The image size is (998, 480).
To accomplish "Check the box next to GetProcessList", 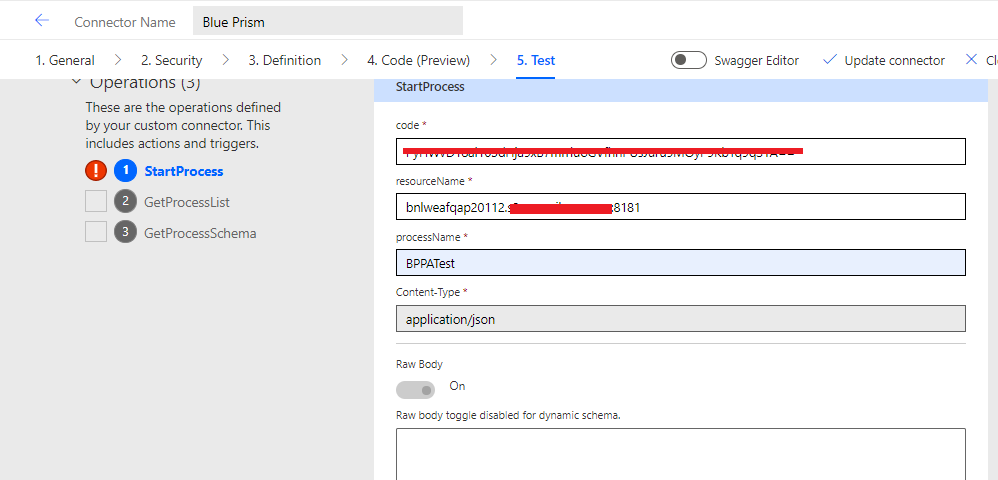I will [x=96, y=202].
